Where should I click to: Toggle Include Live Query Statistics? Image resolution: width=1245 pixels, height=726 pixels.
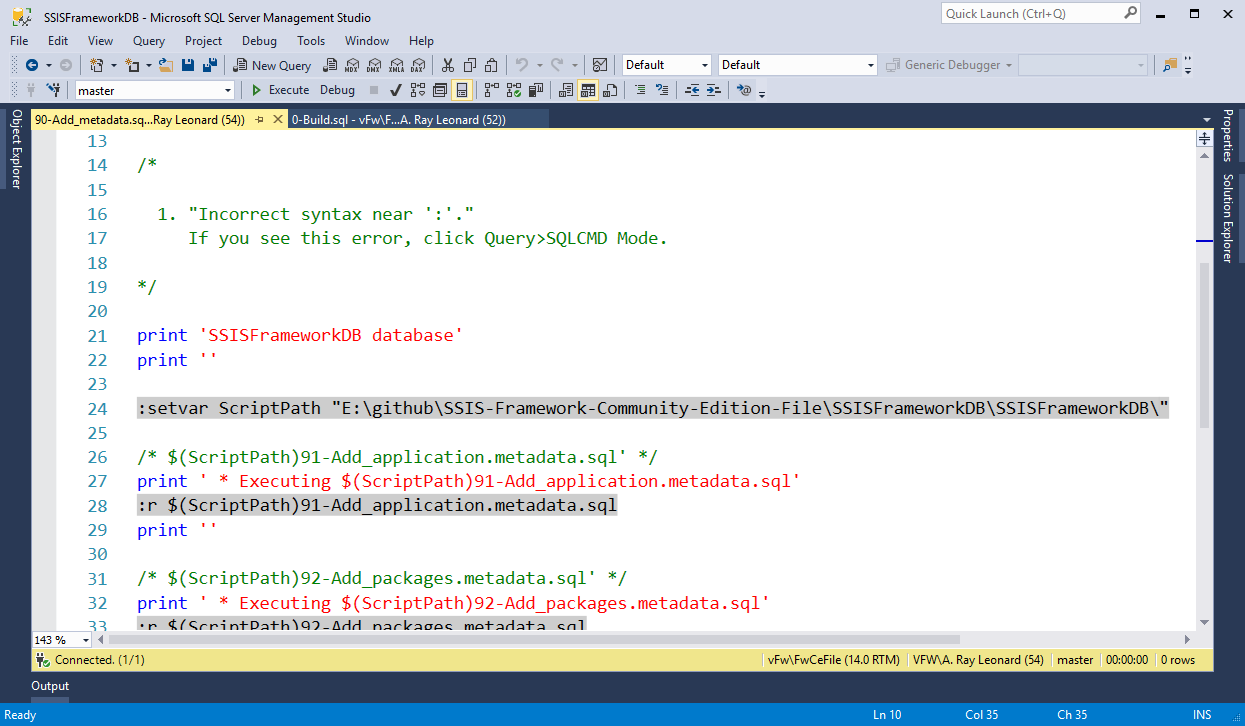pyautogui.click(x=513, y=90)
